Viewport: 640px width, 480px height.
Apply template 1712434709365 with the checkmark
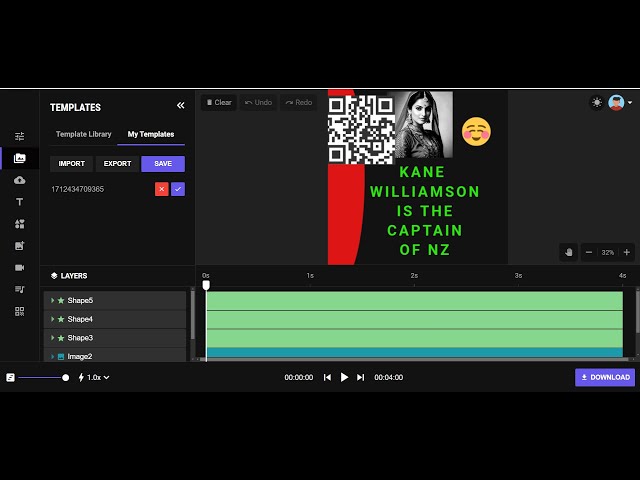pos(178,189)
